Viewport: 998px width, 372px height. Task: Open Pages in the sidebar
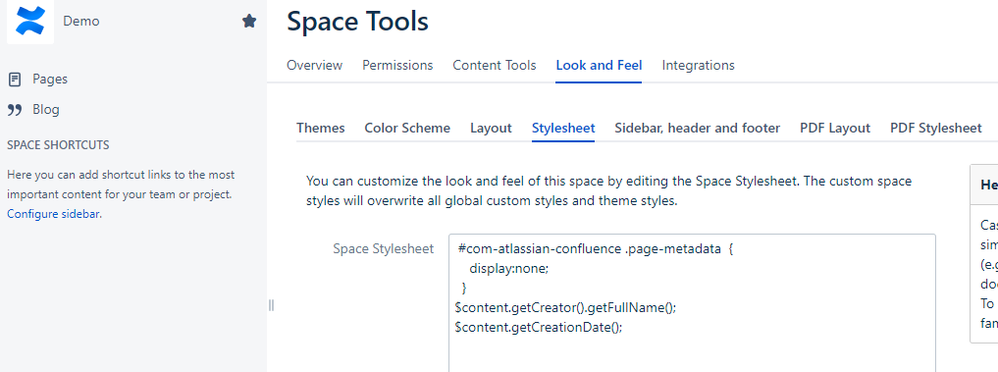(50, 79)
